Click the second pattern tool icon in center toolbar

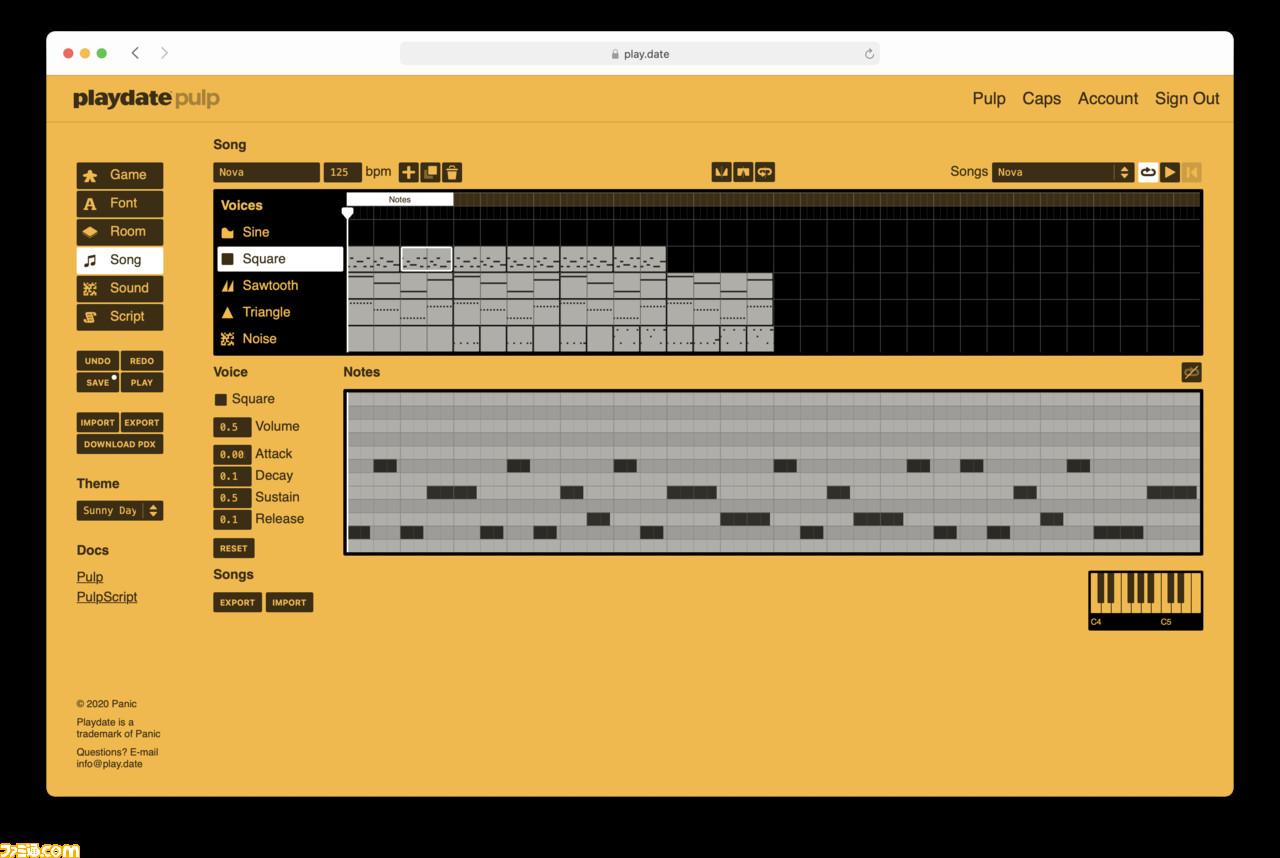(743, 172)
